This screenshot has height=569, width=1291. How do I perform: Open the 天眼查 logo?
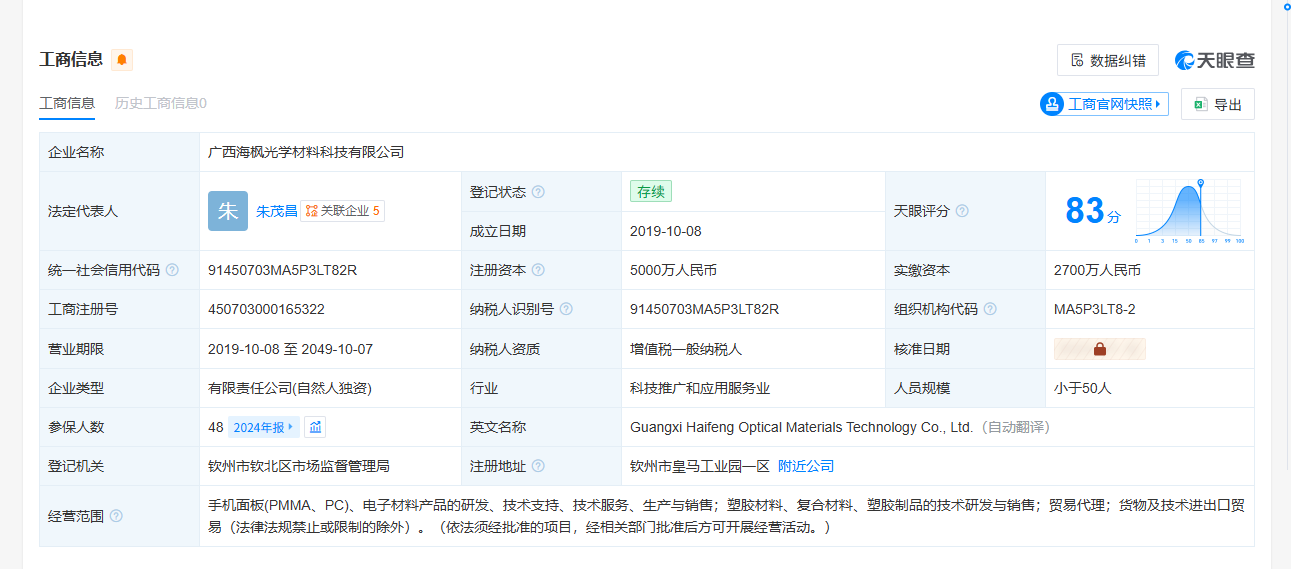[1214, 60]
